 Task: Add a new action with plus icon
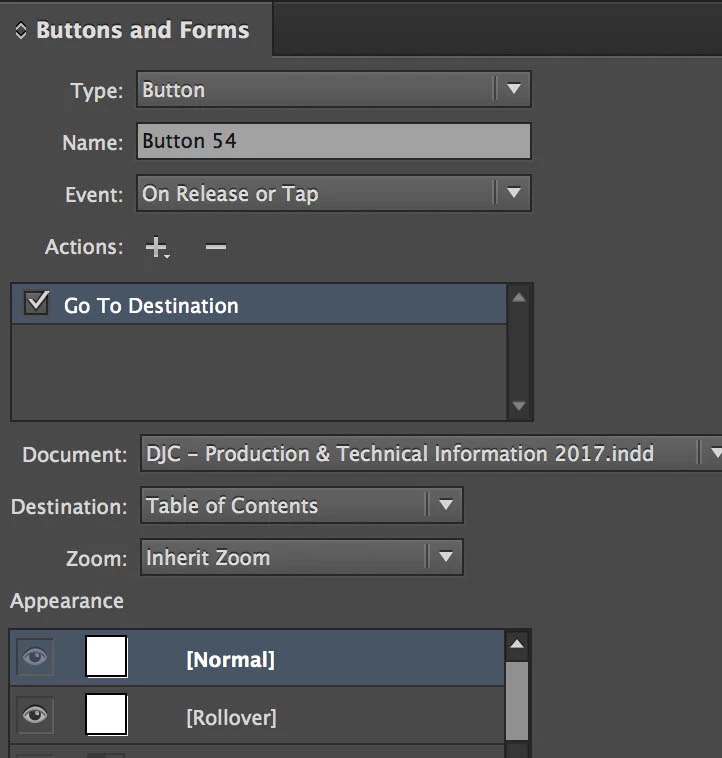click(156, 248)
